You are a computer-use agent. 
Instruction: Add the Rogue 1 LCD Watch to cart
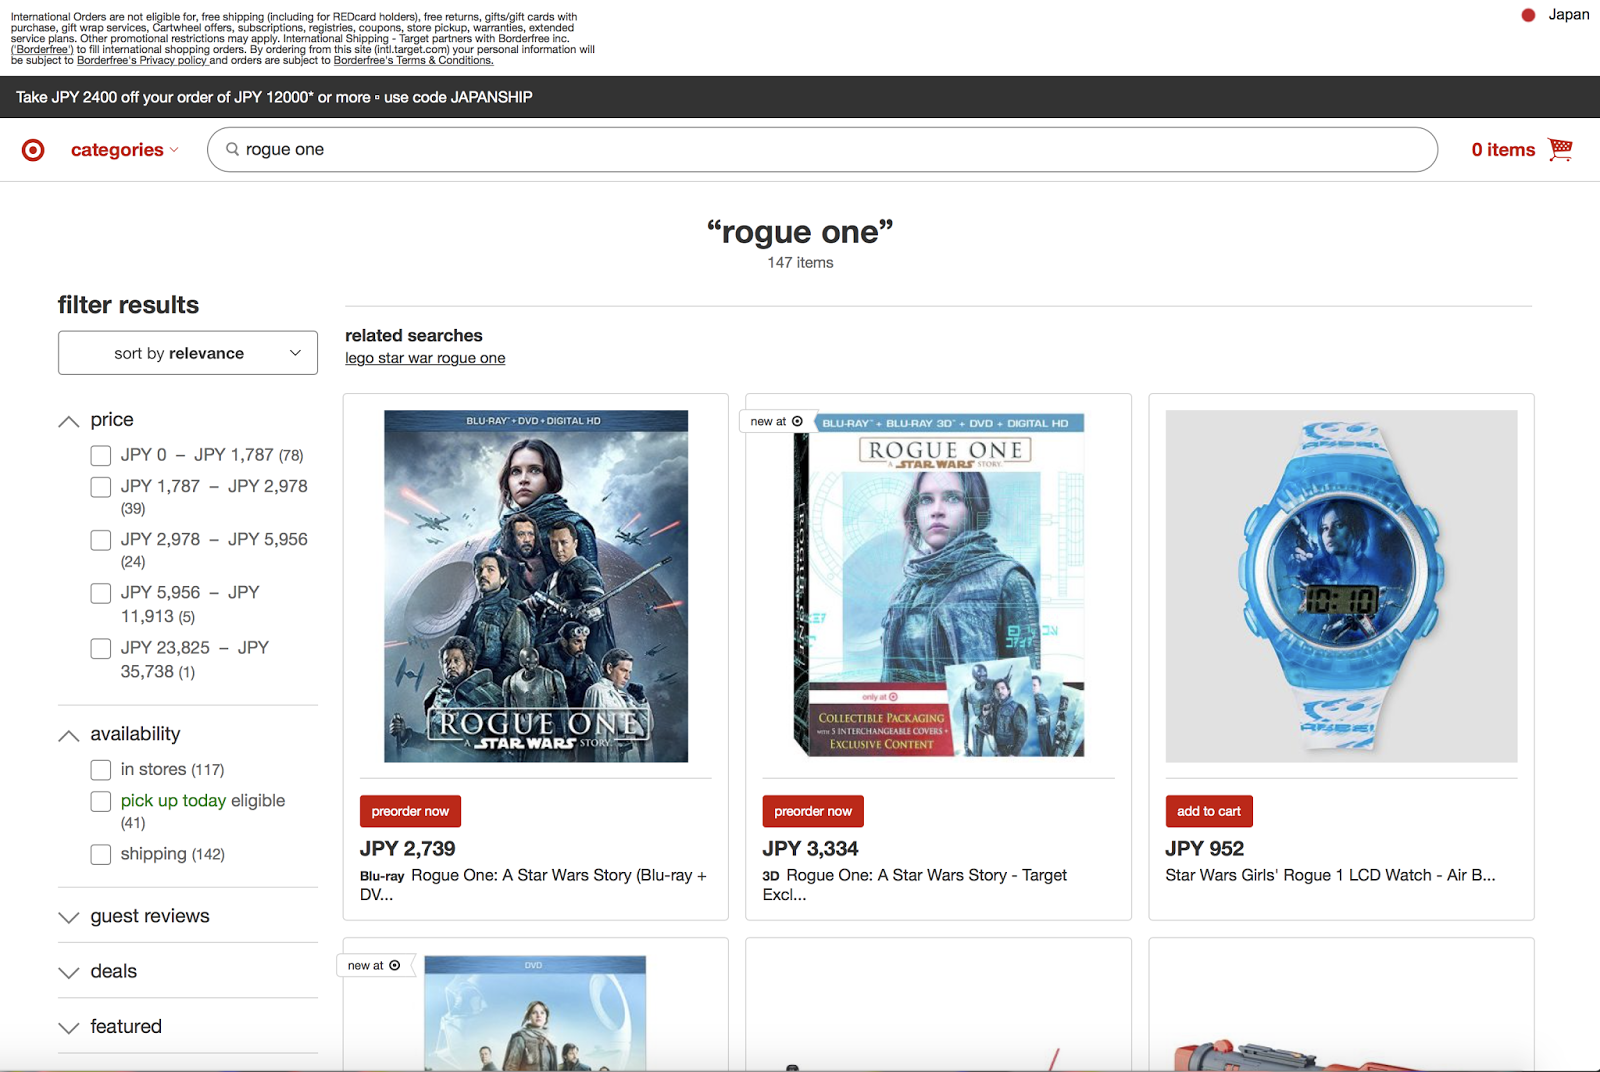tap(1209, 811)
